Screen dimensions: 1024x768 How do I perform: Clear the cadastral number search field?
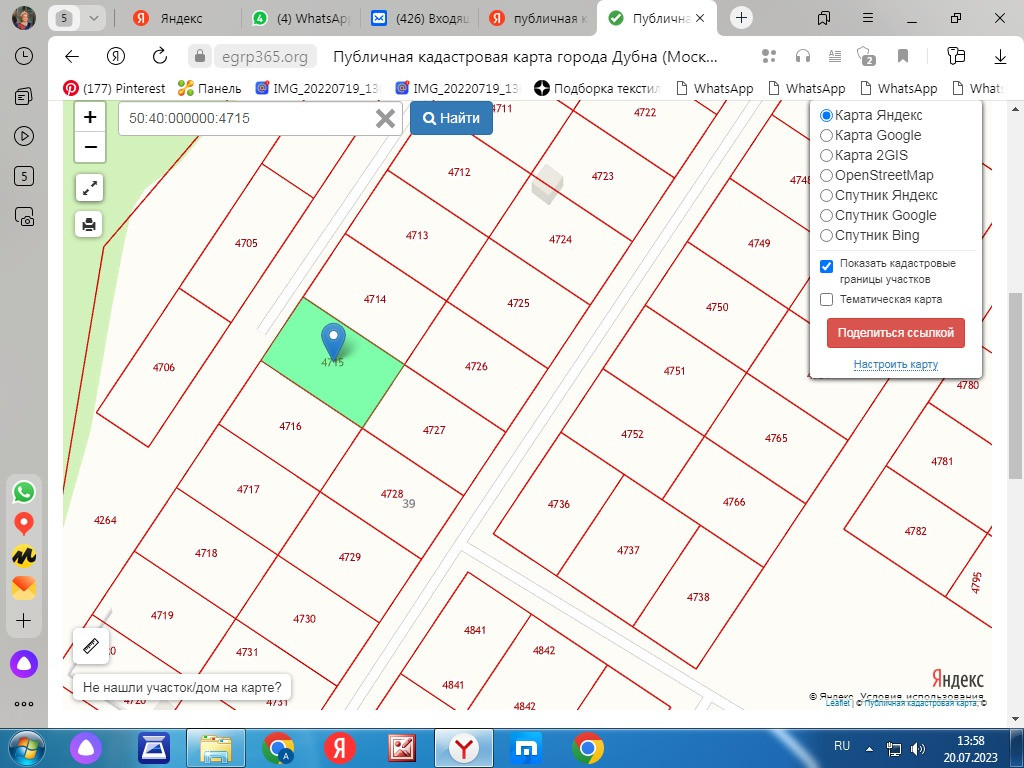[385, 118]
